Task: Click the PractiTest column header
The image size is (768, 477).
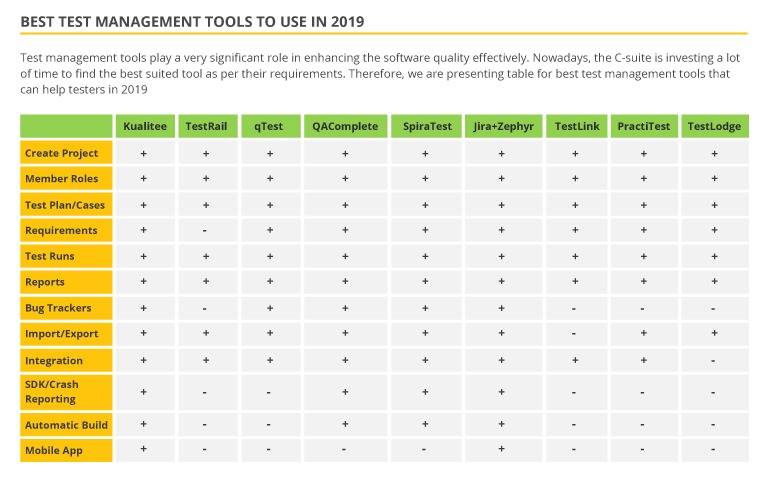Action: pos(644,126)
